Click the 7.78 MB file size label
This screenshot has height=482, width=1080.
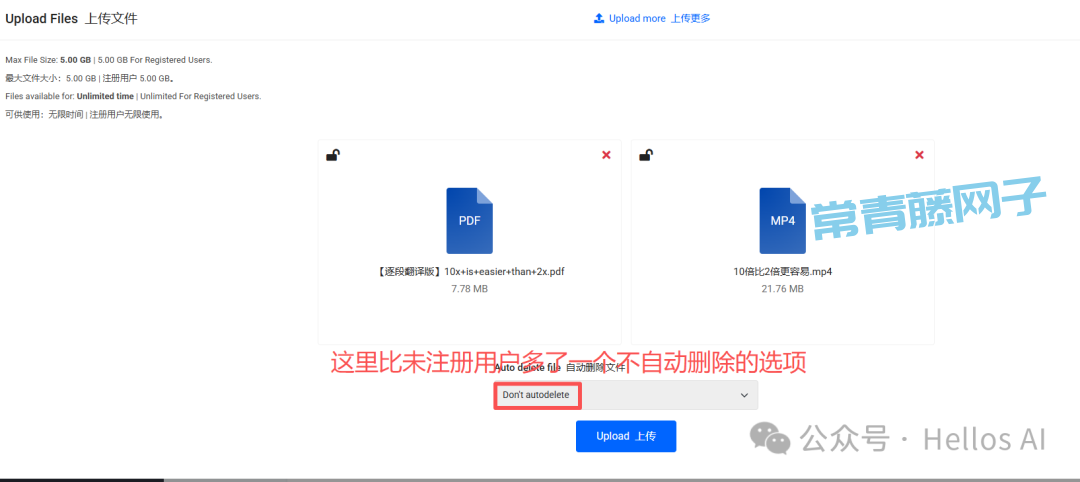click(x=469, y=289)
